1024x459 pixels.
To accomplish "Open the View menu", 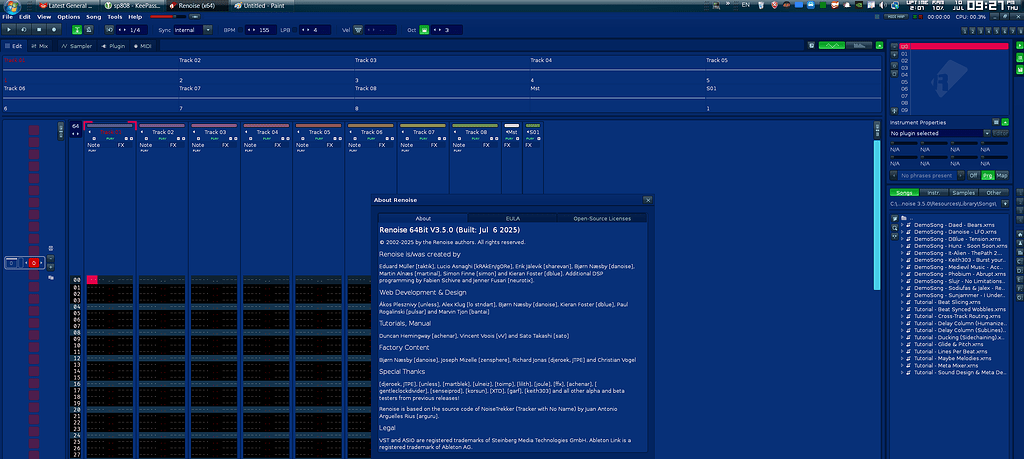I will pyautogui.click(x=44, y=16).
